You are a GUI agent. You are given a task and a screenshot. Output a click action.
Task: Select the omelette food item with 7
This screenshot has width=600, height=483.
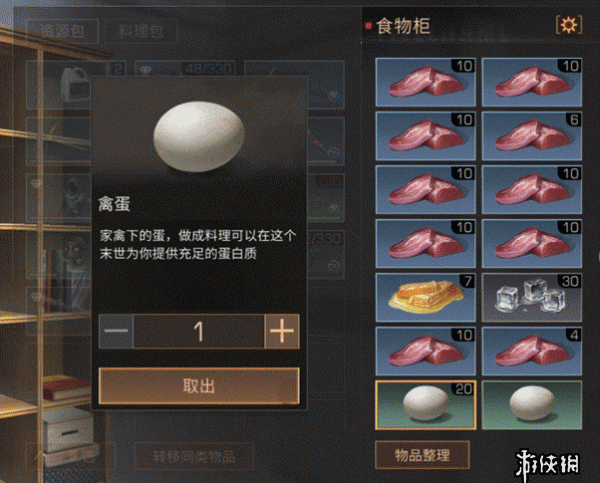click(426, 297)
